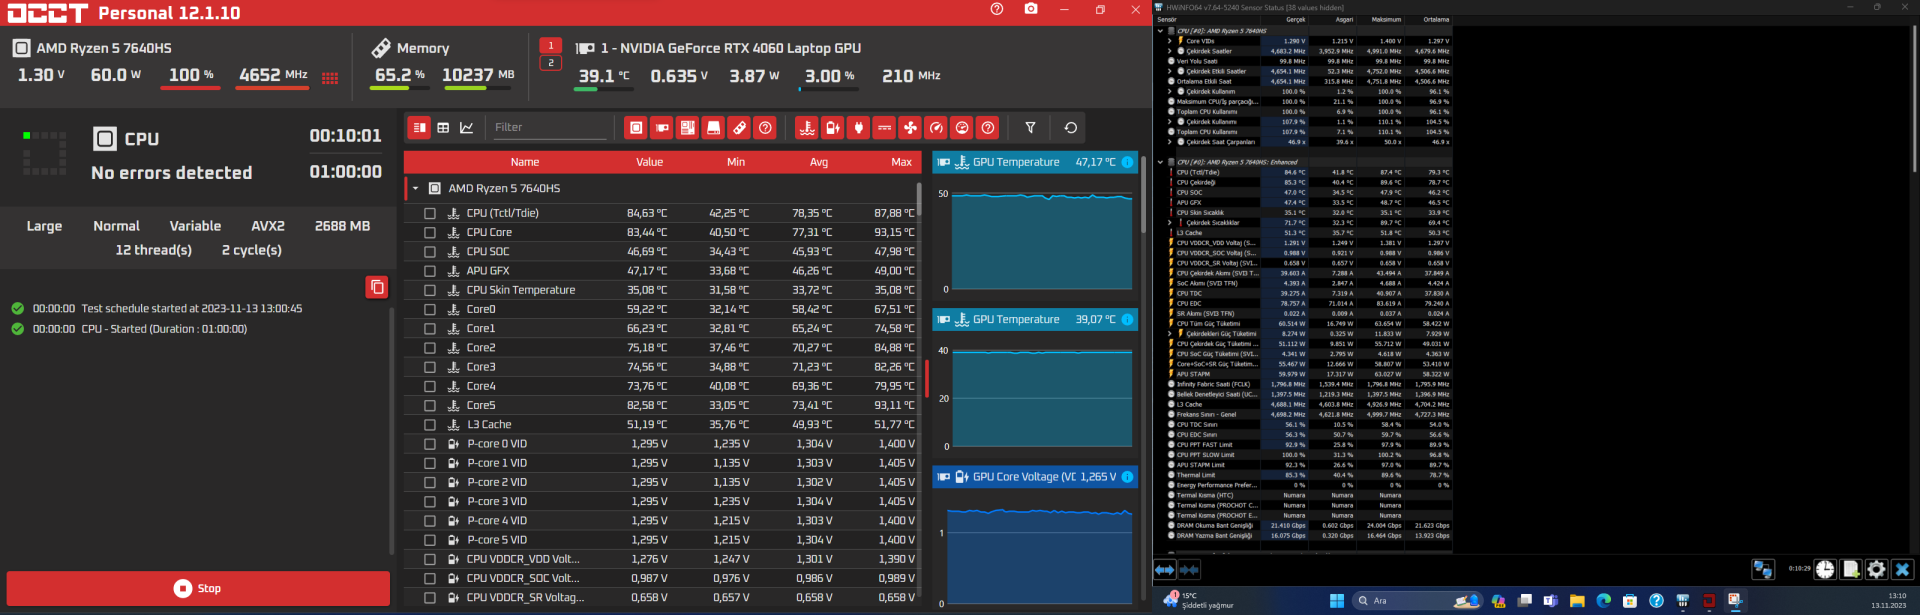1920x615 pixels.
Task: Select GPU tab number 2
Action: (x=550, y=63)
